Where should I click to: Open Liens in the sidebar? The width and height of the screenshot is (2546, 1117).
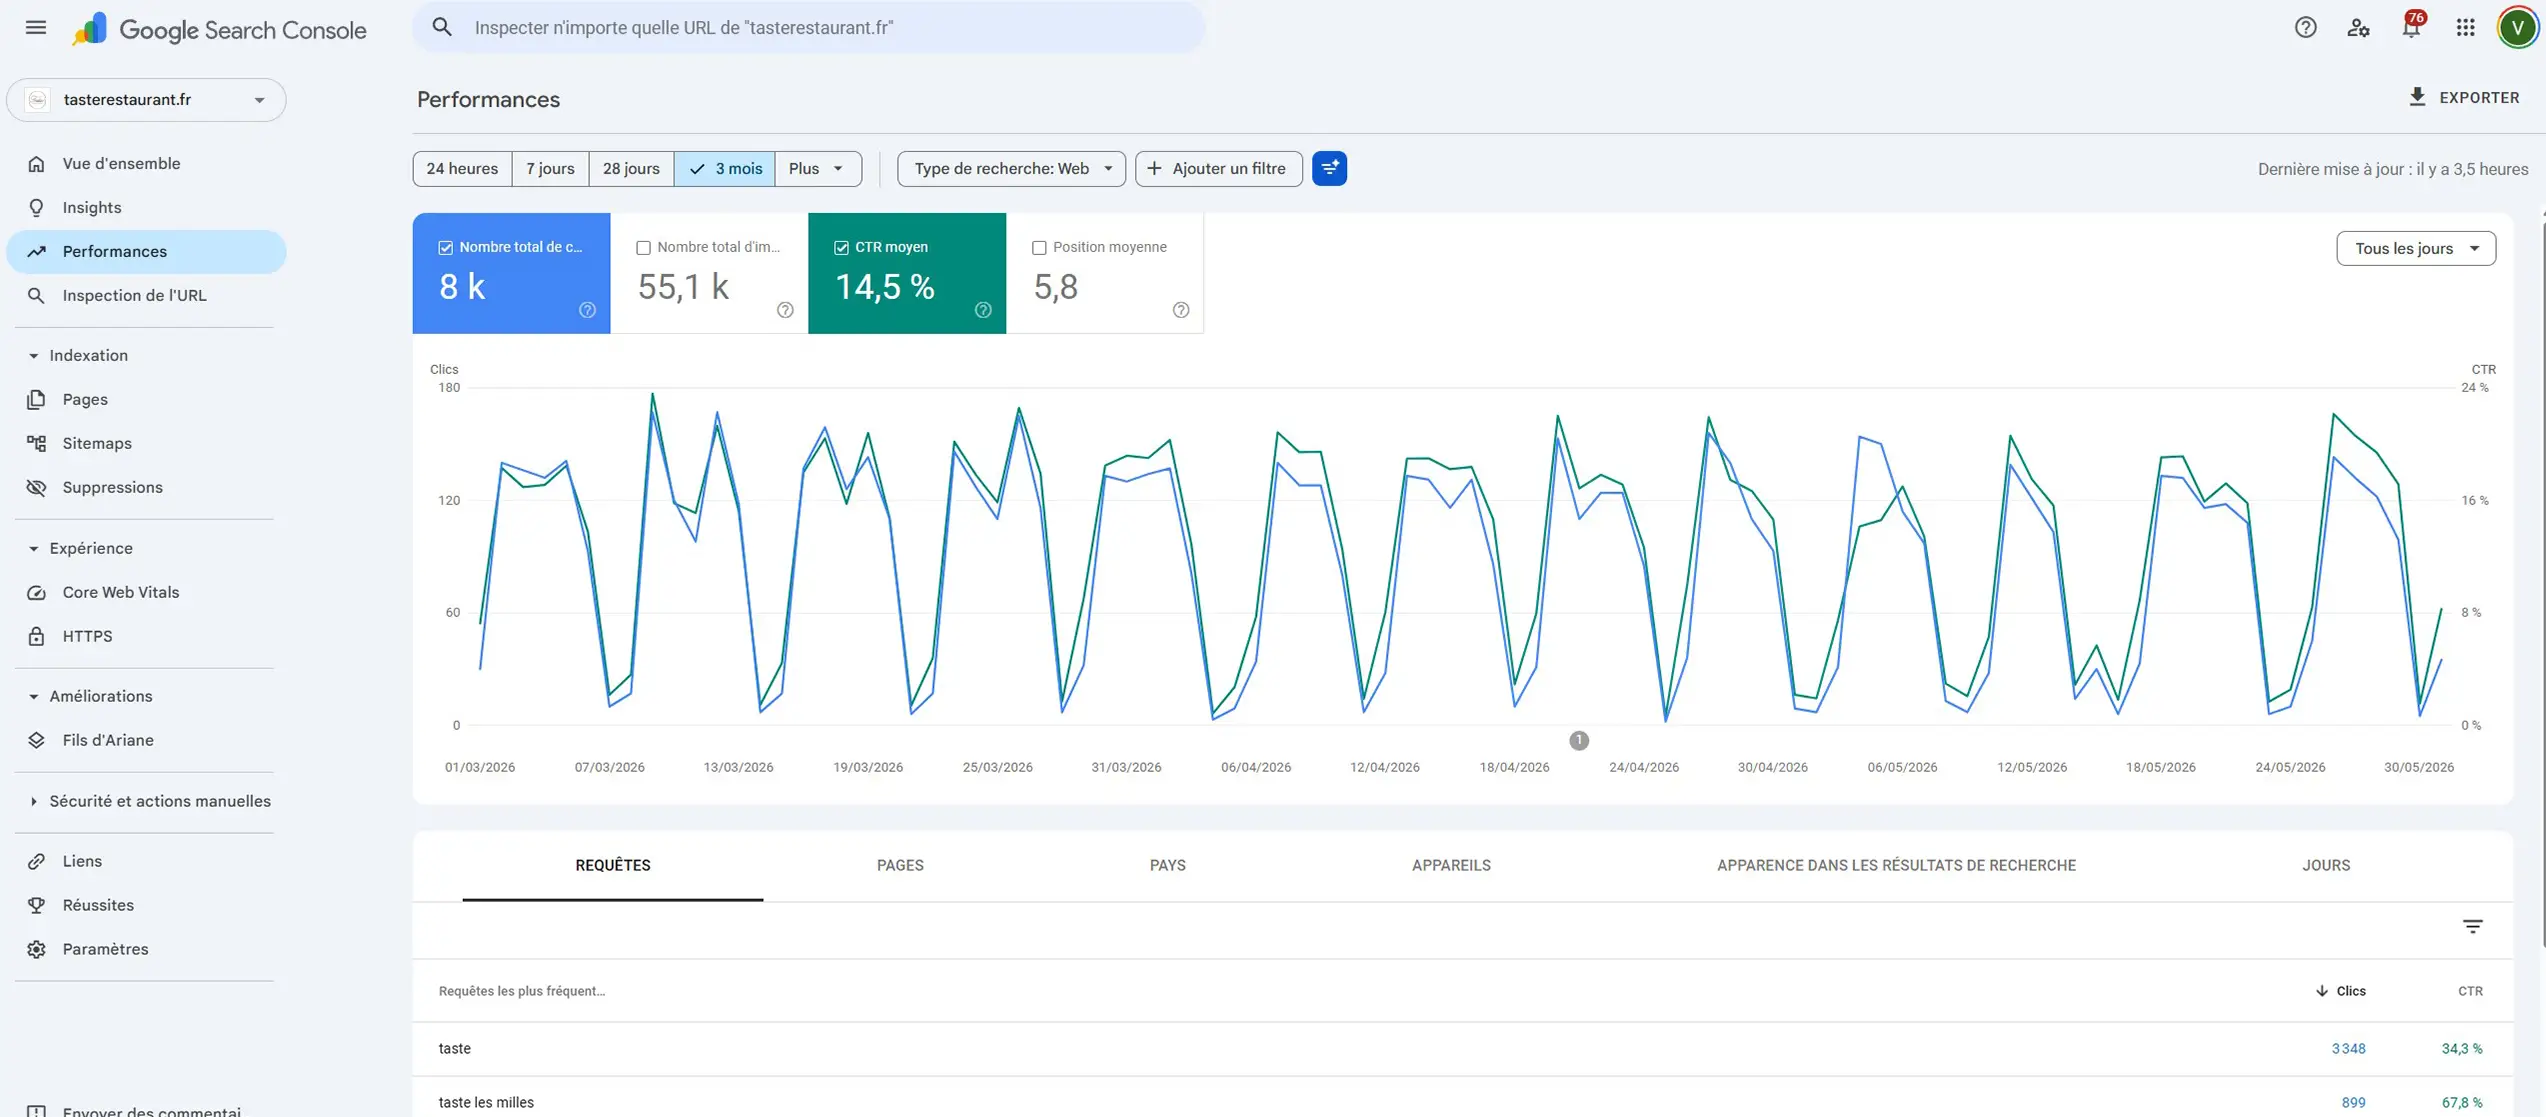tap(146, 862)
